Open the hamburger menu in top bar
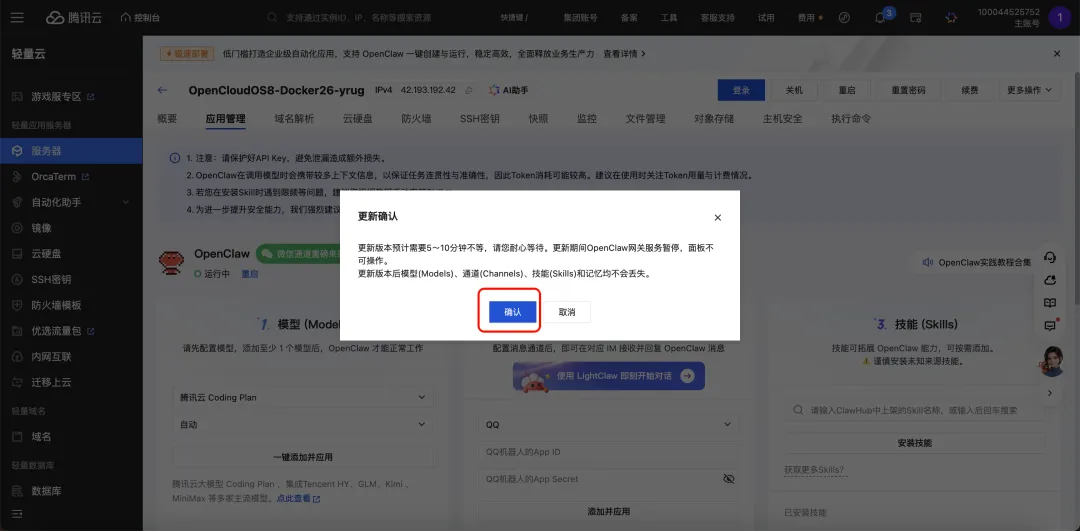1080x531 pixels. point(17,17)
